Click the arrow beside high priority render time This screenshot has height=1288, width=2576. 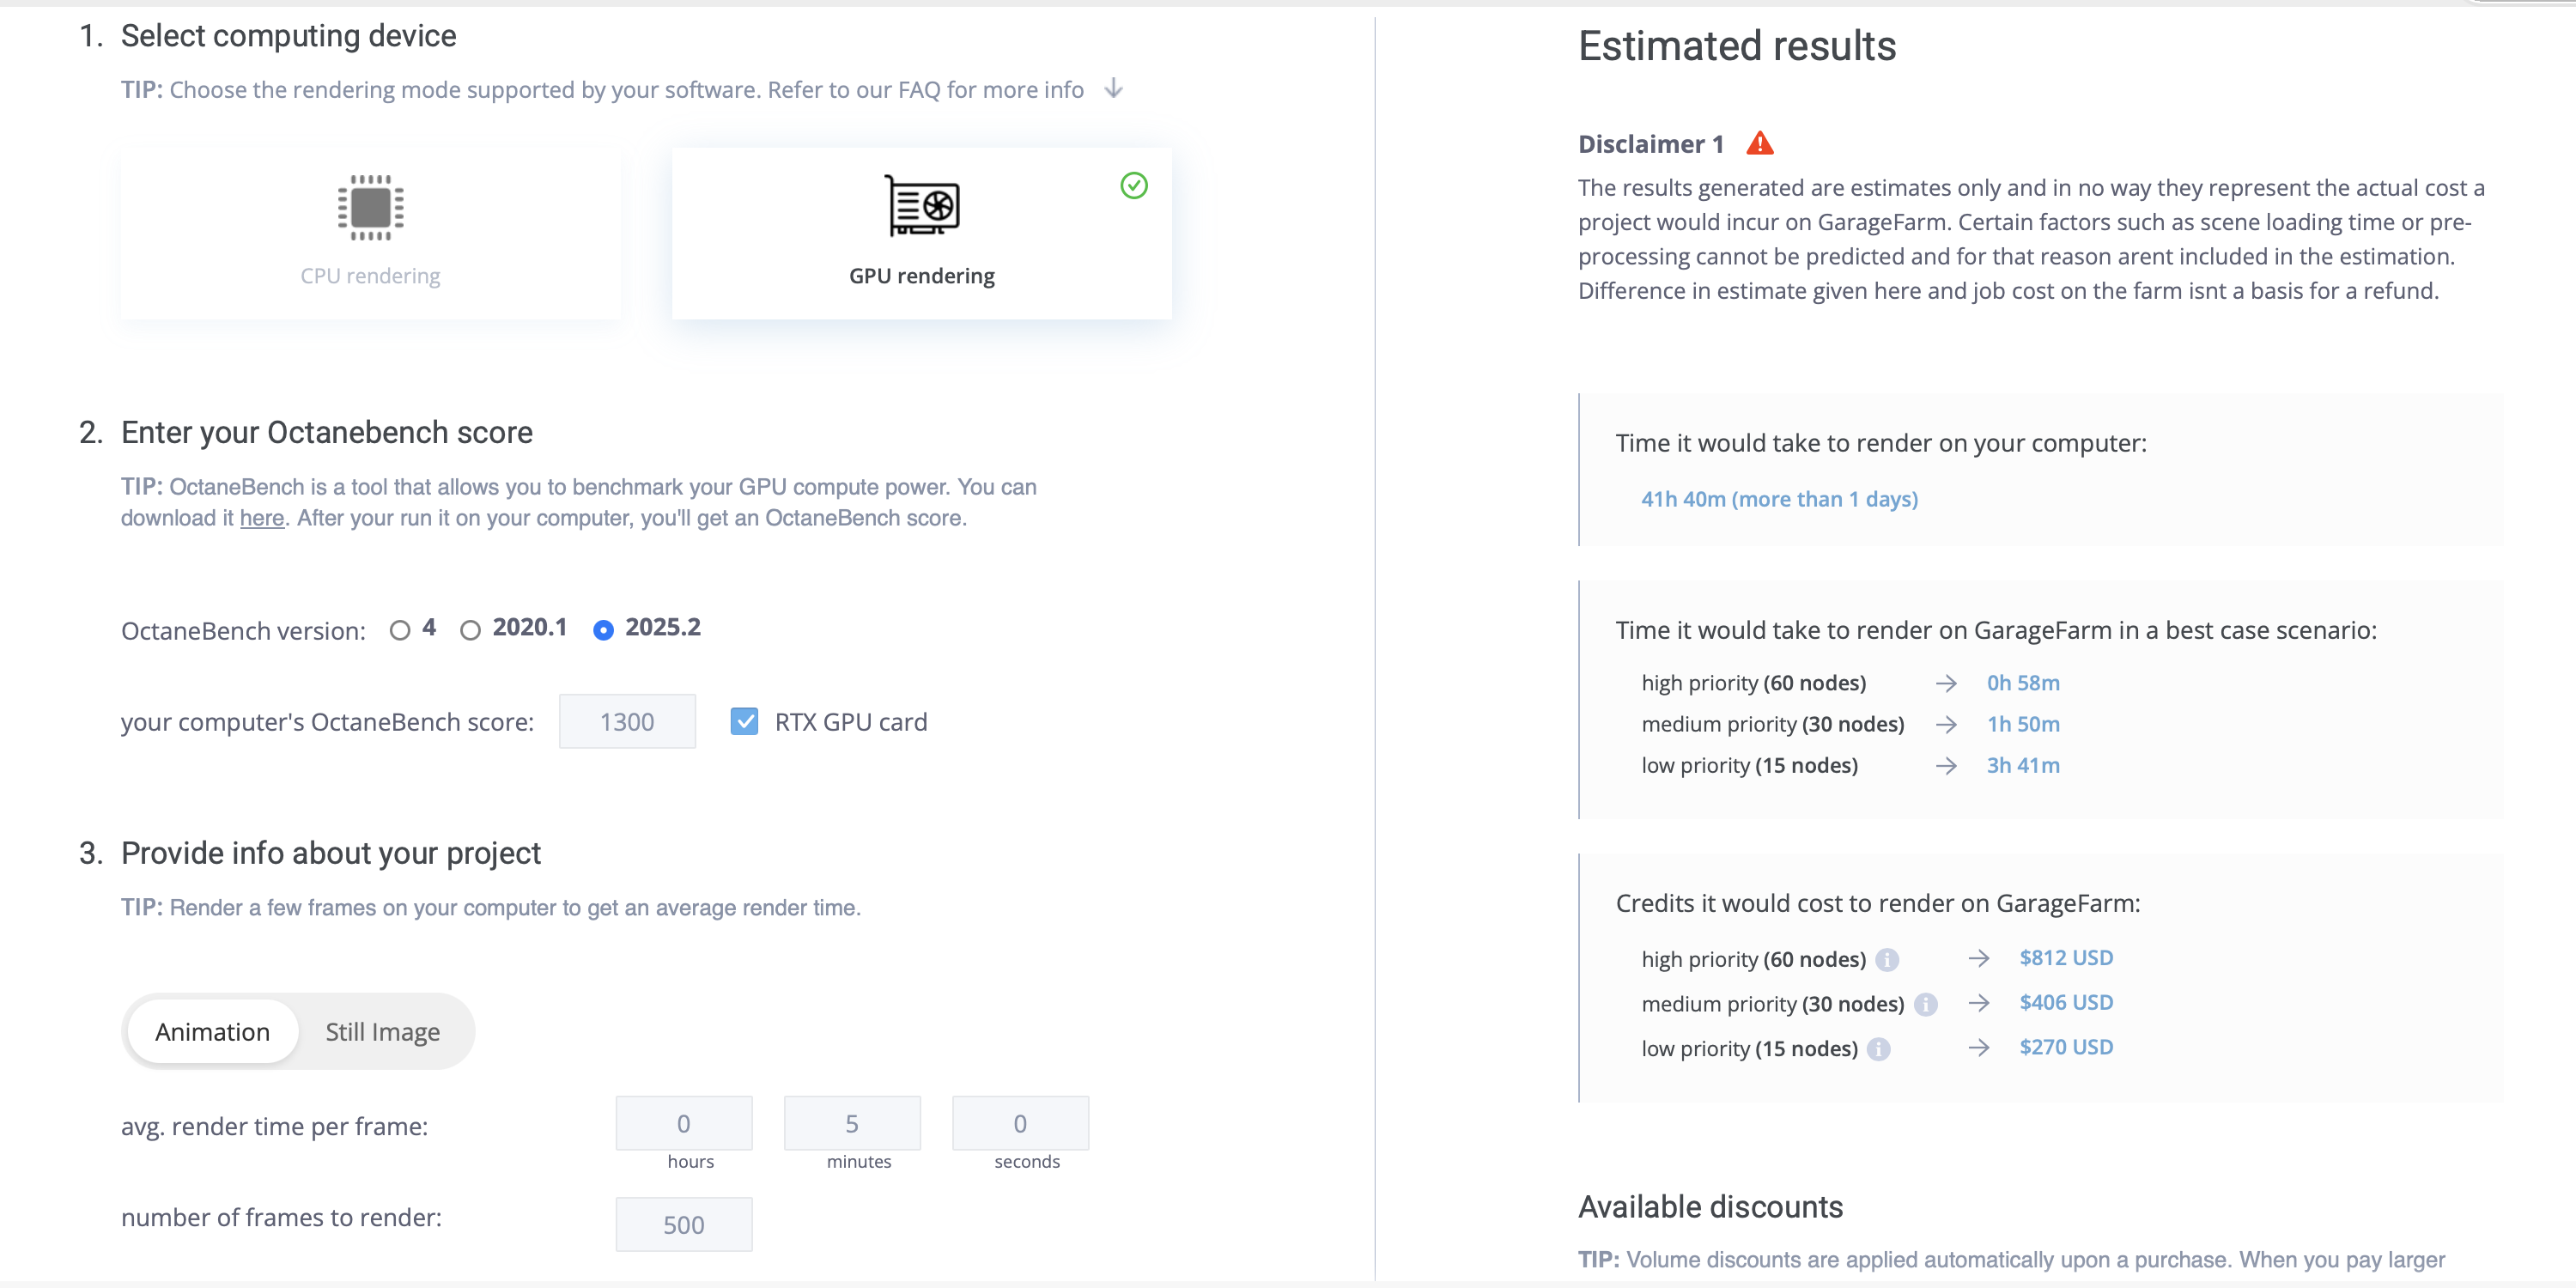click(x=1947, y=683)
